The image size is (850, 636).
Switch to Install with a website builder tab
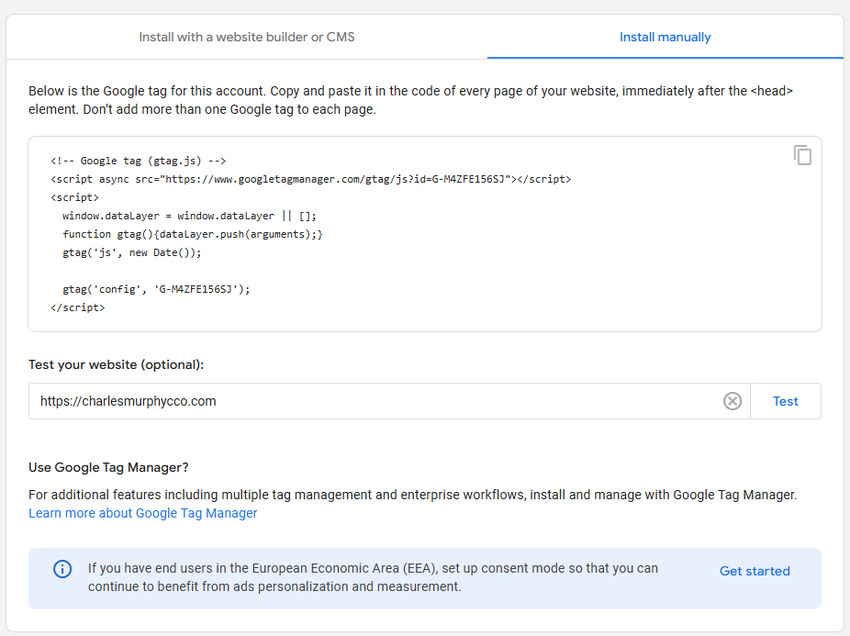pos(247,37)
